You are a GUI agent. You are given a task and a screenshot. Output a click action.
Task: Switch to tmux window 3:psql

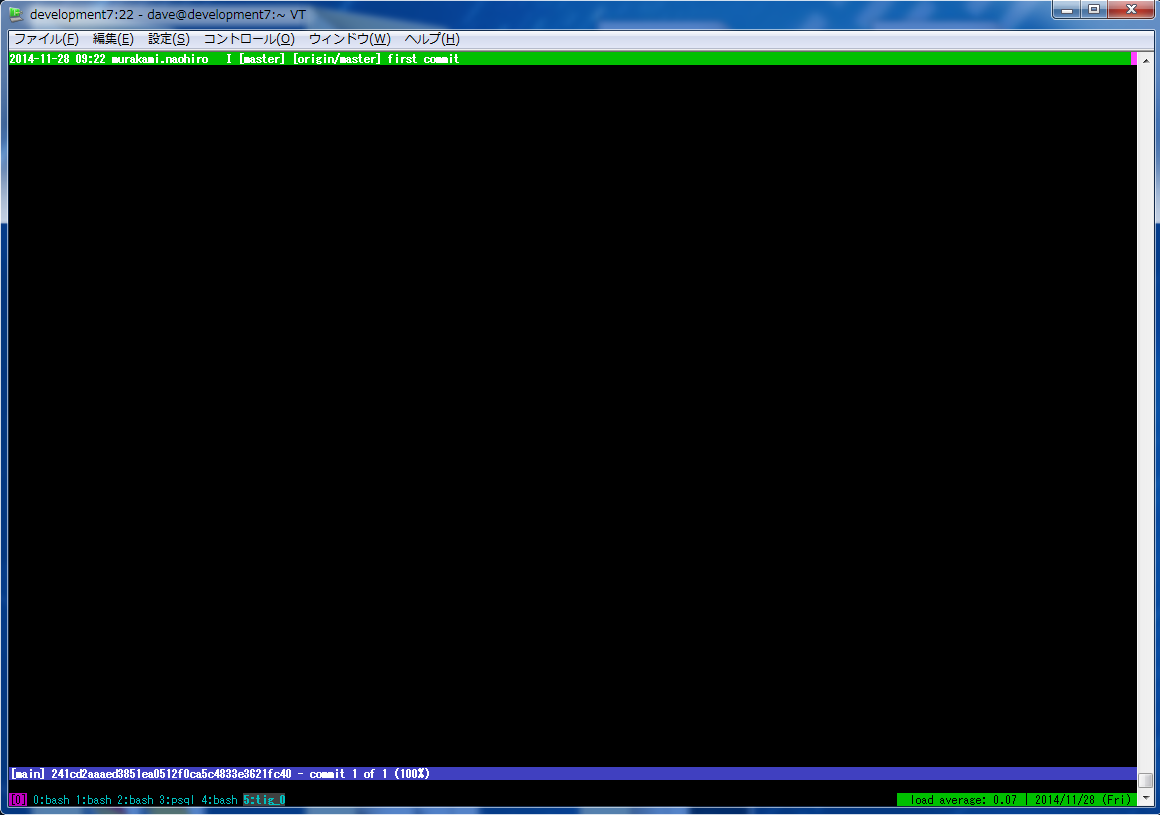click(x=177, y=800)
